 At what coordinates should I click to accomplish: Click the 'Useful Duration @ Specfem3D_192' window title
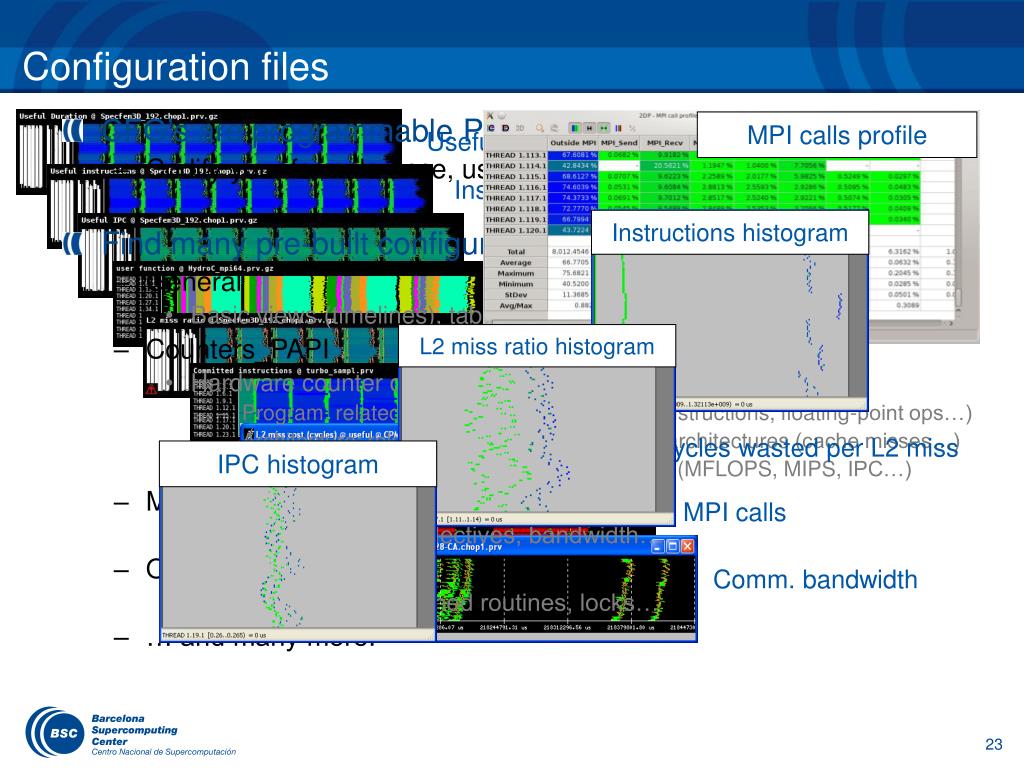119,116
